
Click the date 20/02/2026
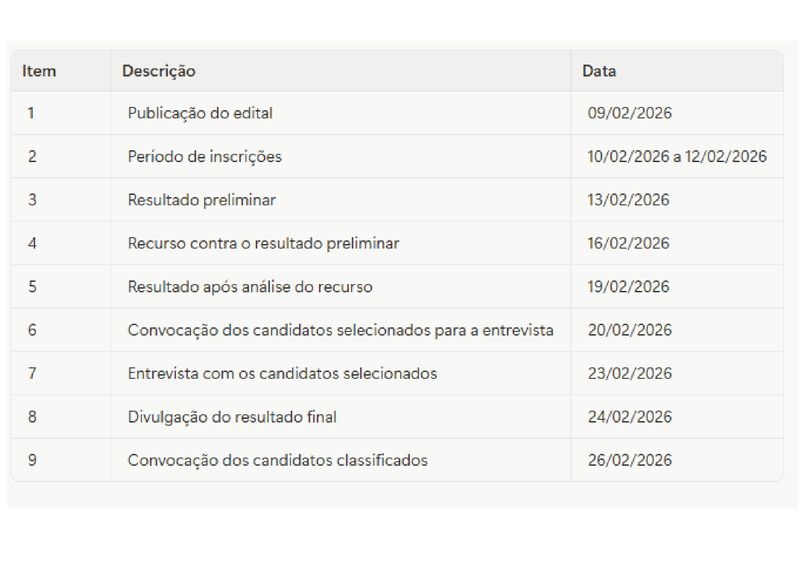pyautogui.click(x=629, y=330)
